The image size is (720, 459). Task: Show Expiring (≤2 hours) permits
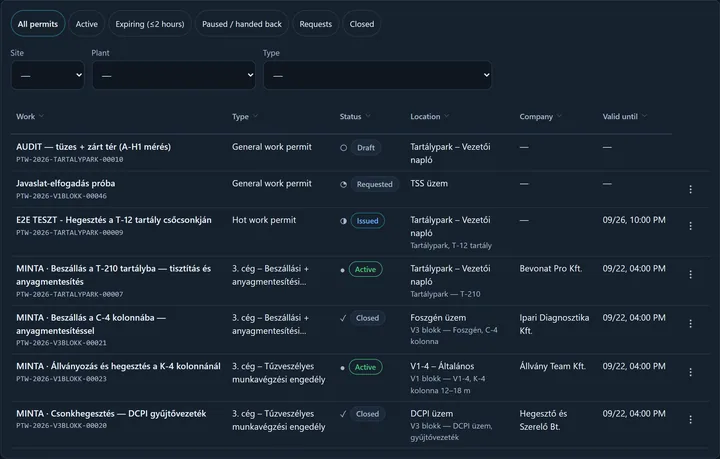pyautogui.click(x=150, y=24)
